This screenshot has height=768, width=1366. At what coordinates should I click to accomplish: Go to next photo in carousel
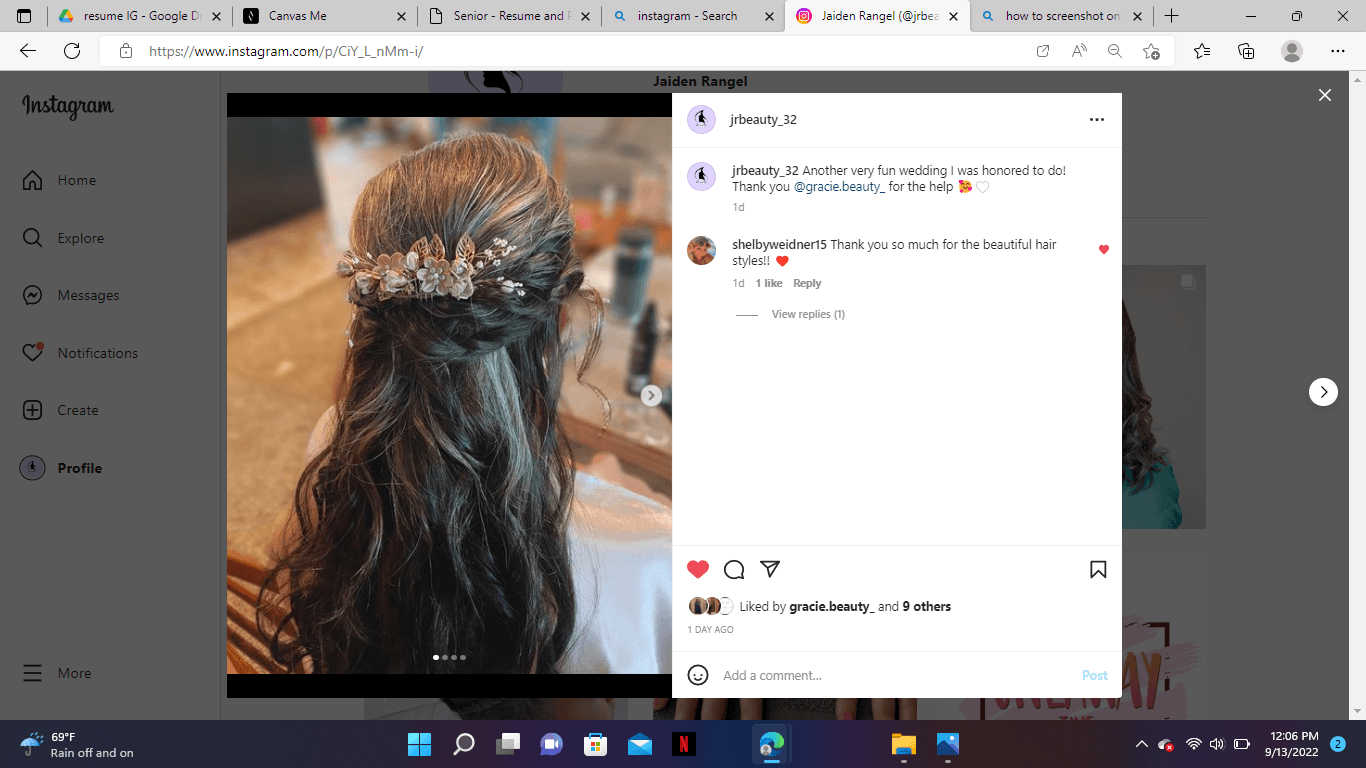pyautogui.click(x=651, y=395)
